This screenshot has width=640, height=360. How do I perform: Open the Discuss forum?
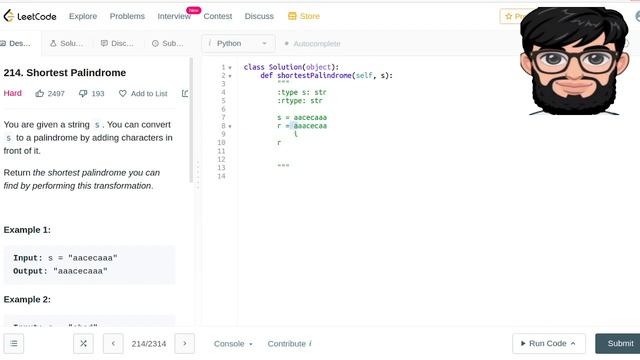pos(259,16)
